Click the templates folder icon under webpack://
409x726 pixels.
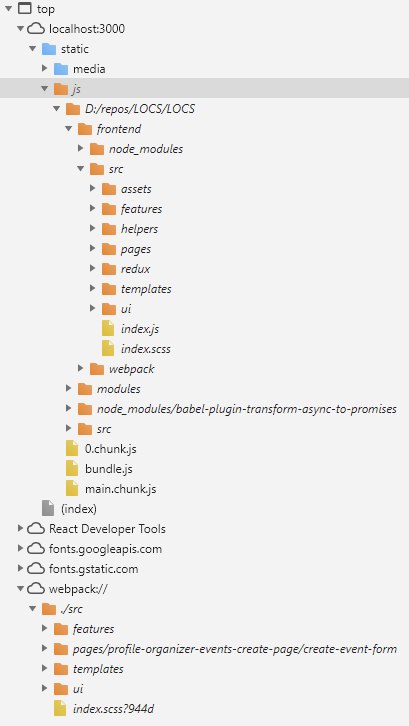click(x=61, y=669)
